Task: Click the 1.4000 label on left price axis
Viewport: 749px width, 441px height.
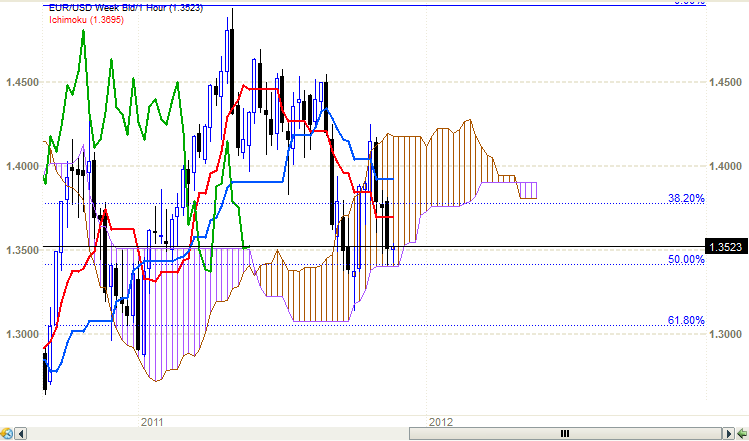Action: click(22, 166)
